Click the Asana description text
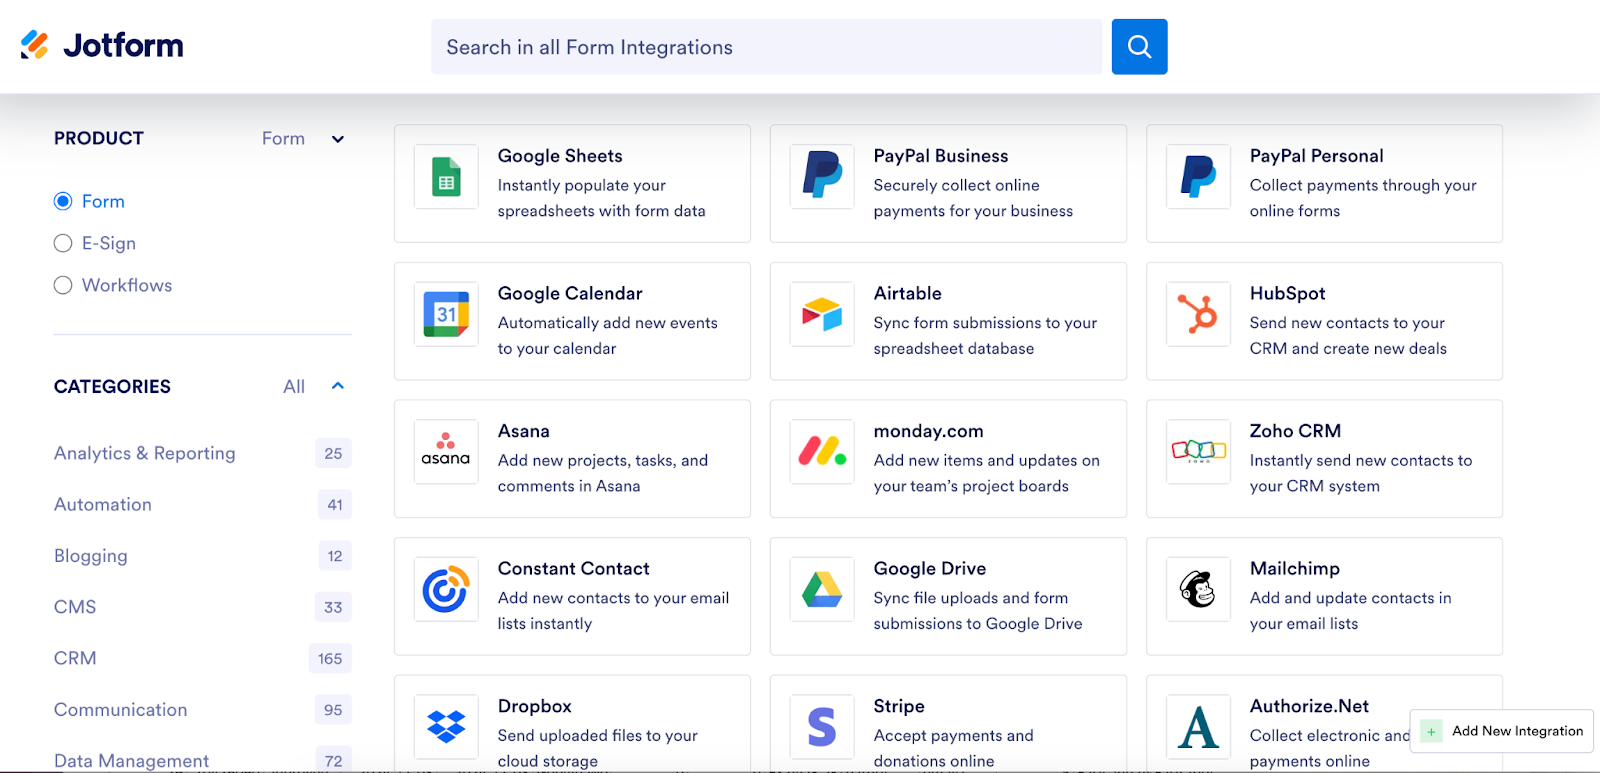The image size is (1600, 773). [x=603, y=473]
